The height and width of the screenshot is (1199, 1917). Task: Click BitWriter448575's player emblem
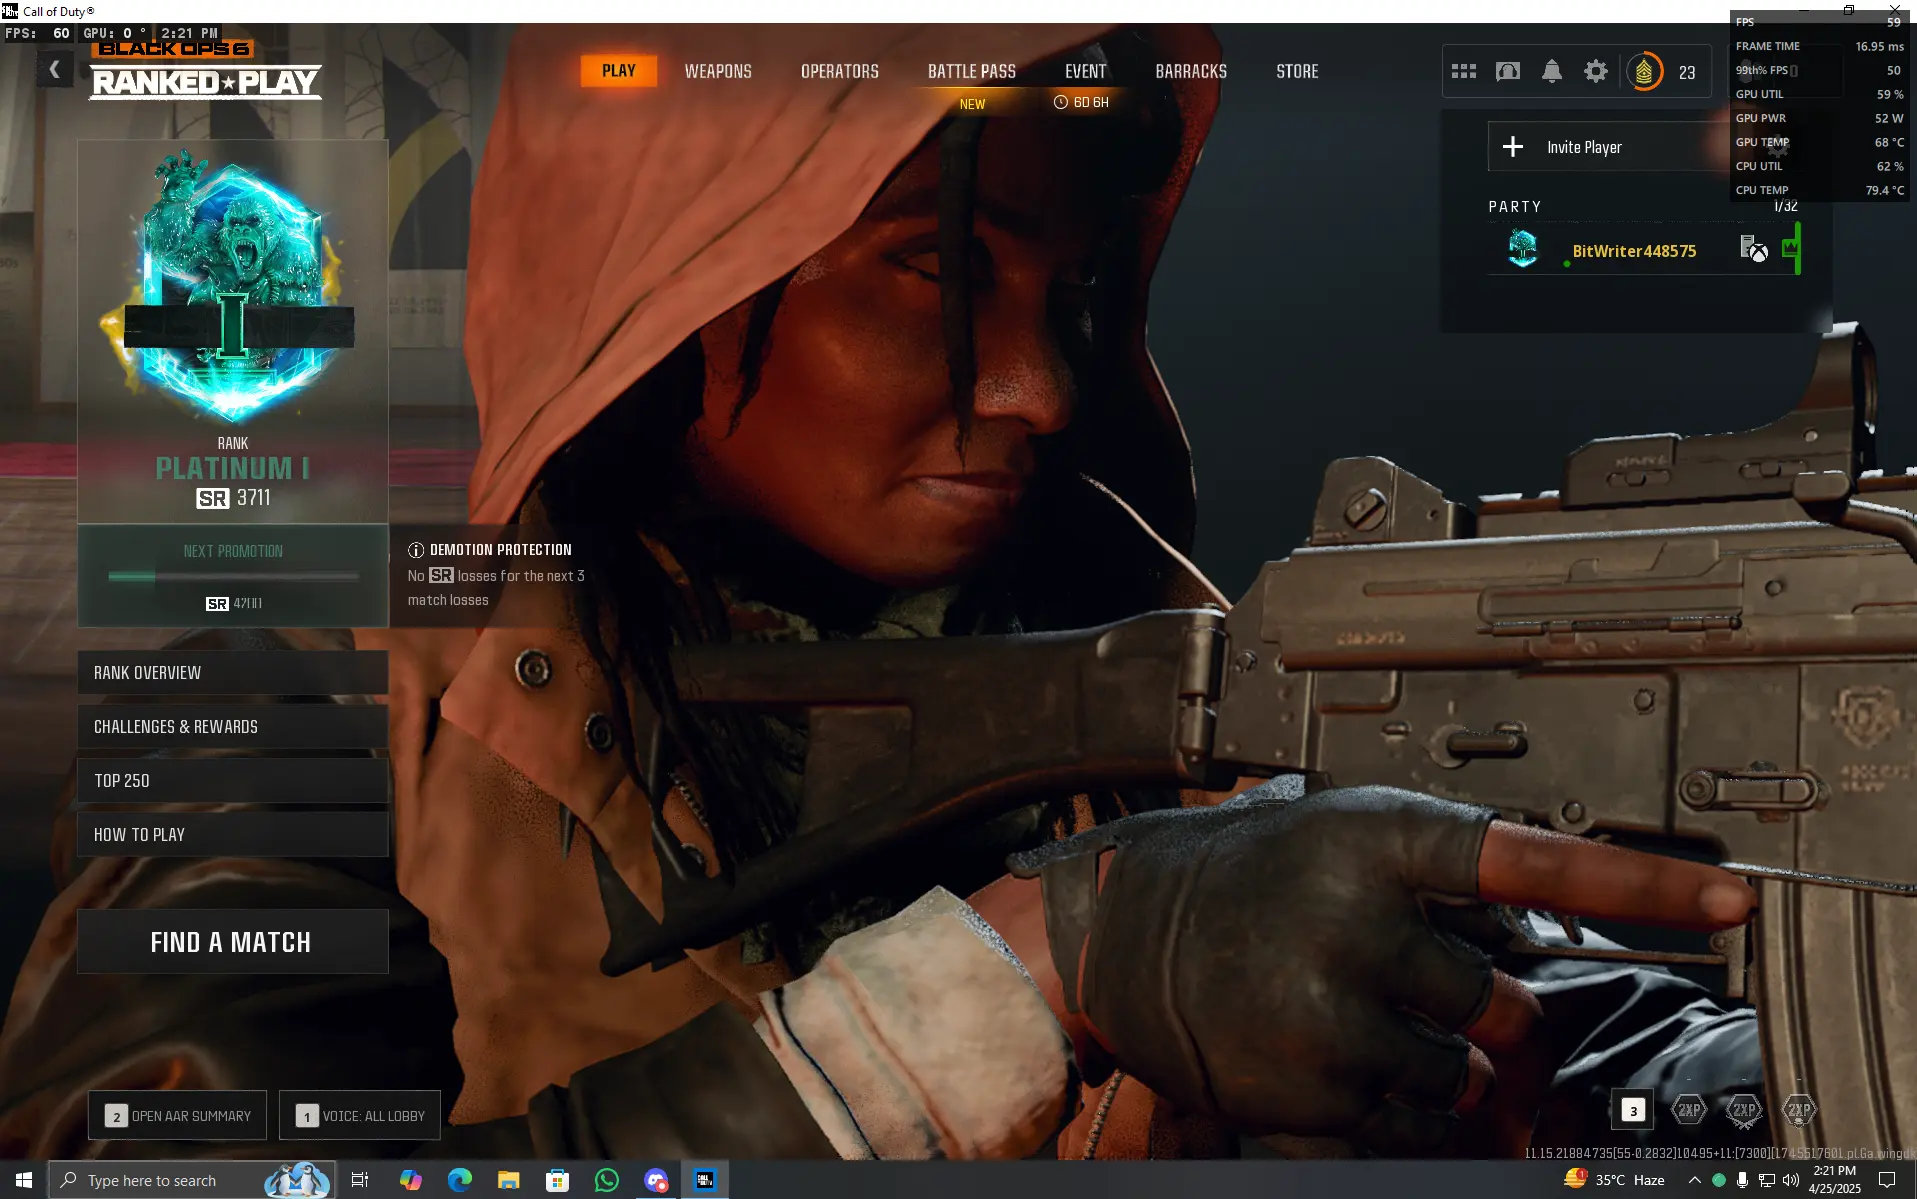[1521, 249]
